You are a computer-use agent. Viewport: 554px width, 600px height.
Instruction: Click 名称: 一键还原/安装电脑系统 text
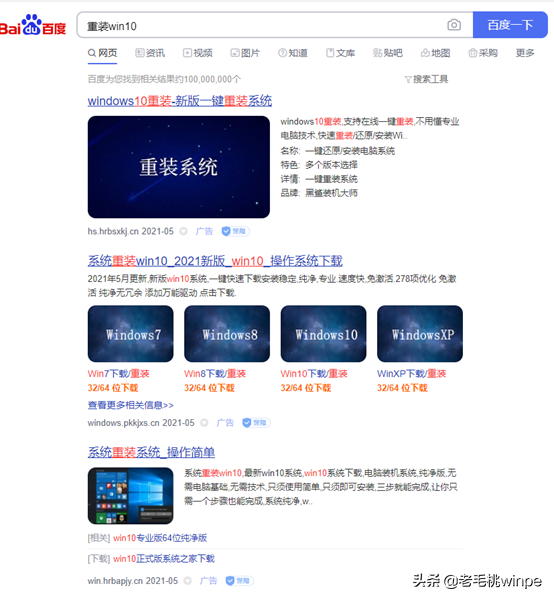(x=337, y=151)
